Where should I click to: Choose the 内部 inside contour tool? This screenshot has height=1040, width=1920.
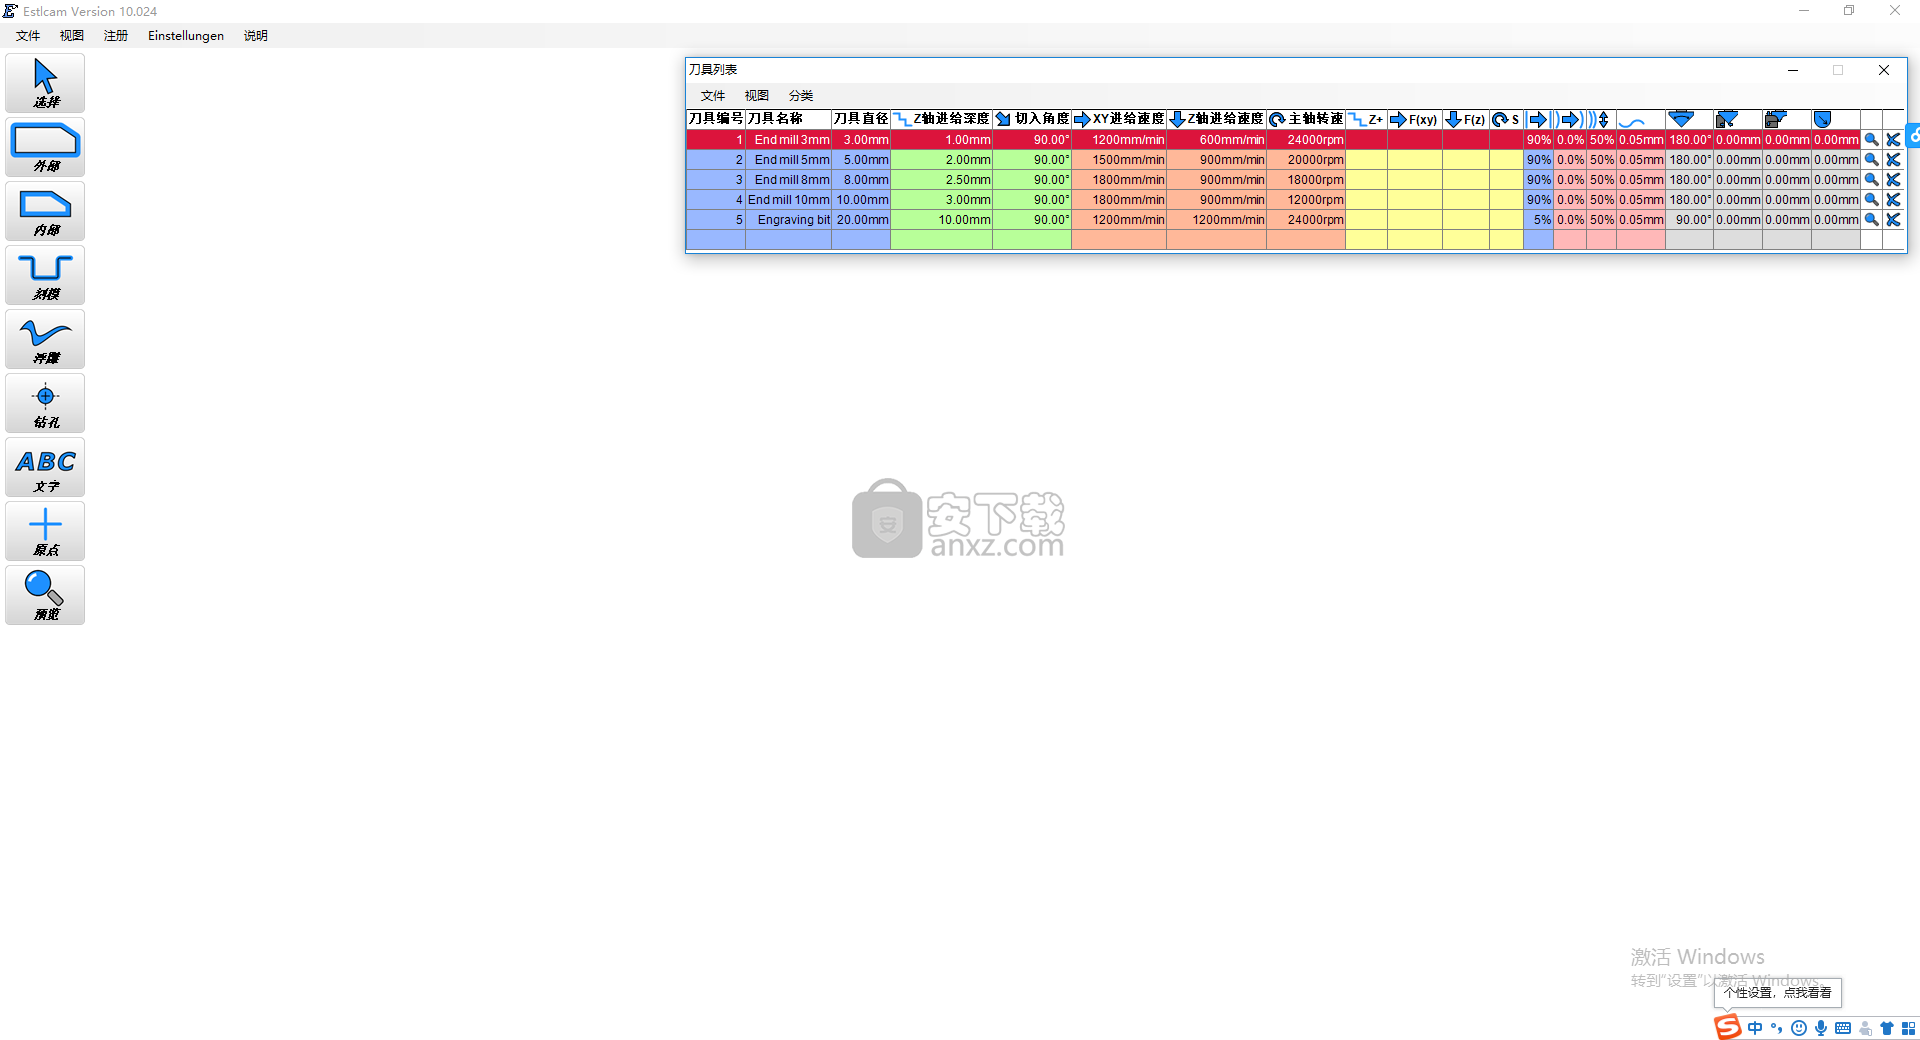tap(45, 211)
